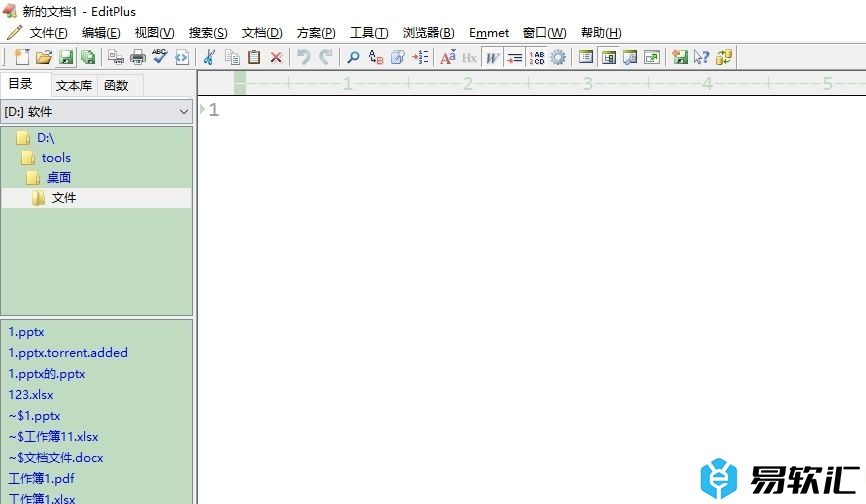Image resolution: width=866 pixels, height=504 pixels.
Task: Open the 视图(V) menu
Action: point(155,33)
